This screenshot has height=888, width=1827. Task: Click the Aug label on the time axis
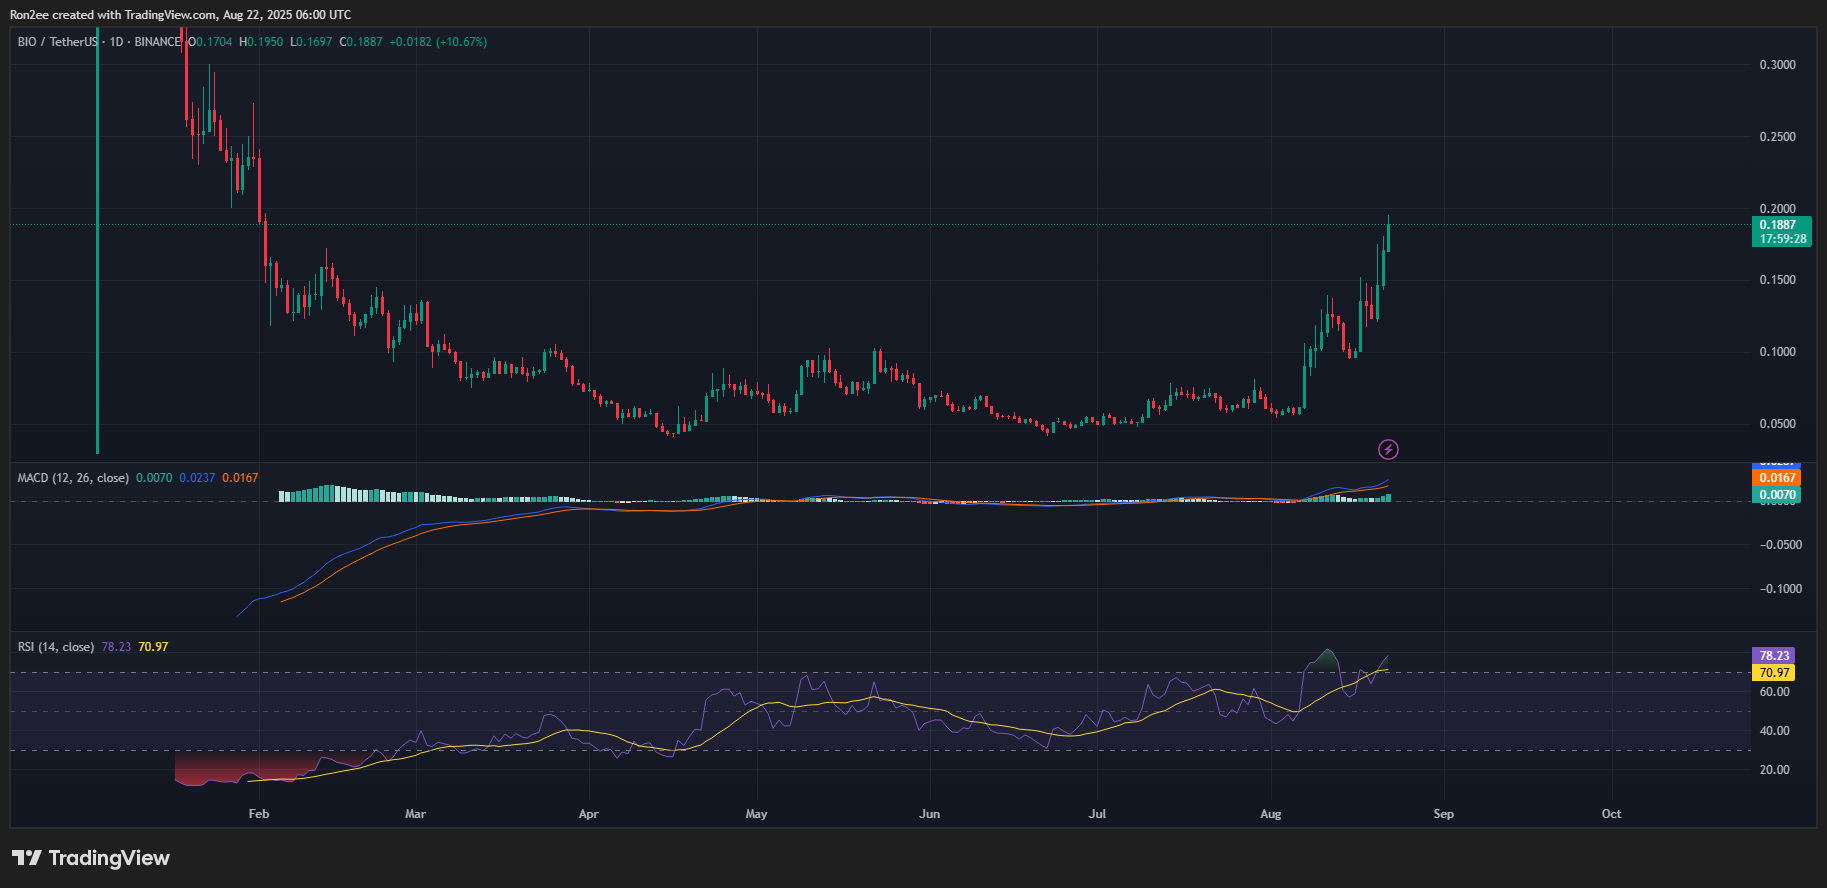pos(1270,814)
